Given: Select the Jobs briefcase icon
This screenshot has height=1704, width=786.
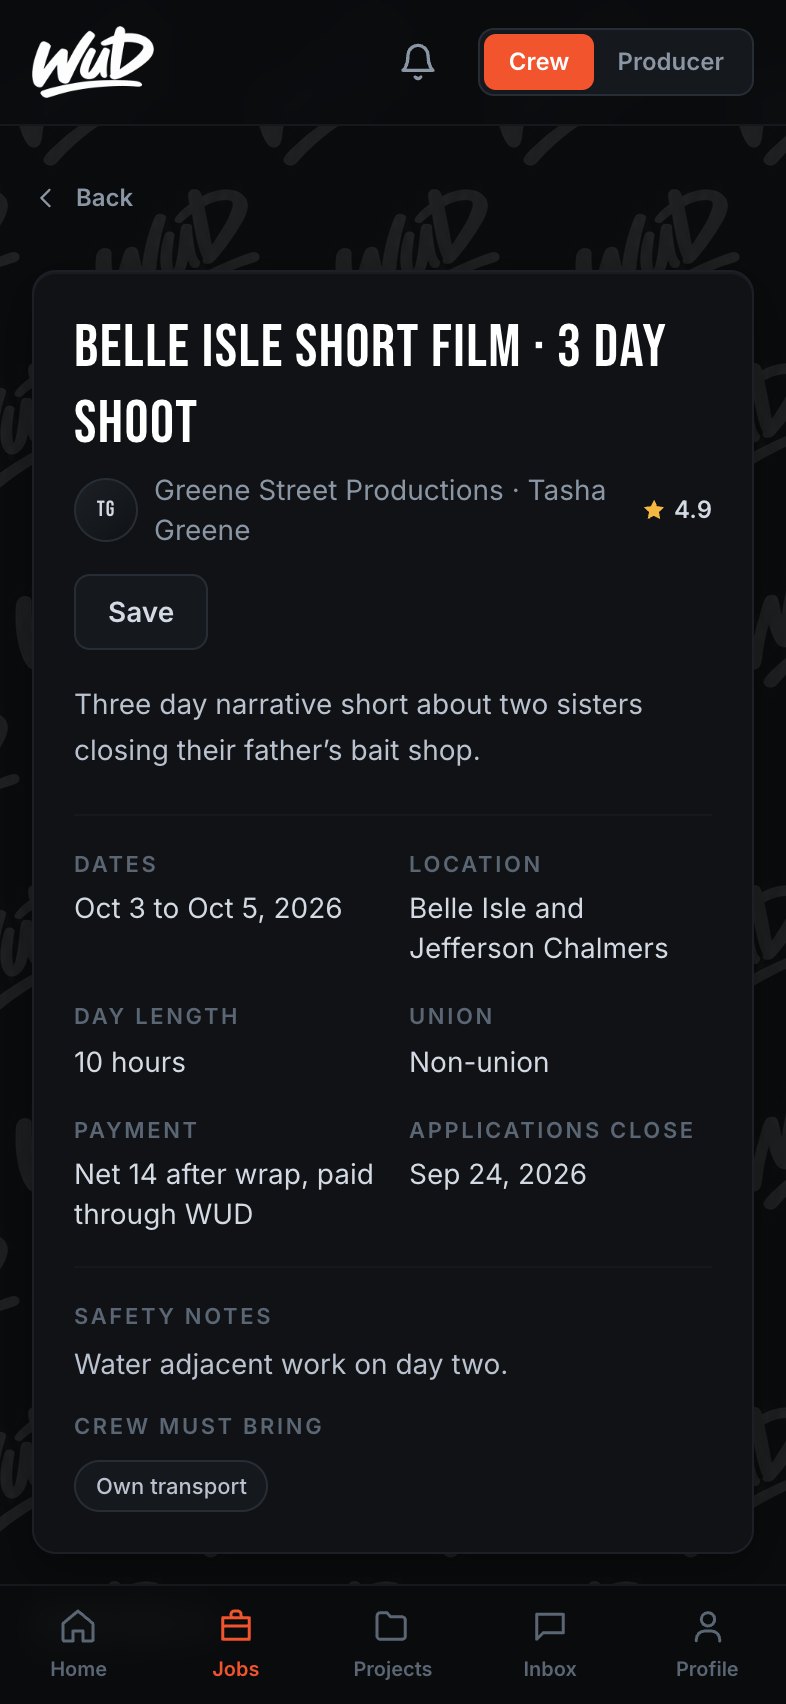Looking at the screenshot, I should tap(236, 1626).
